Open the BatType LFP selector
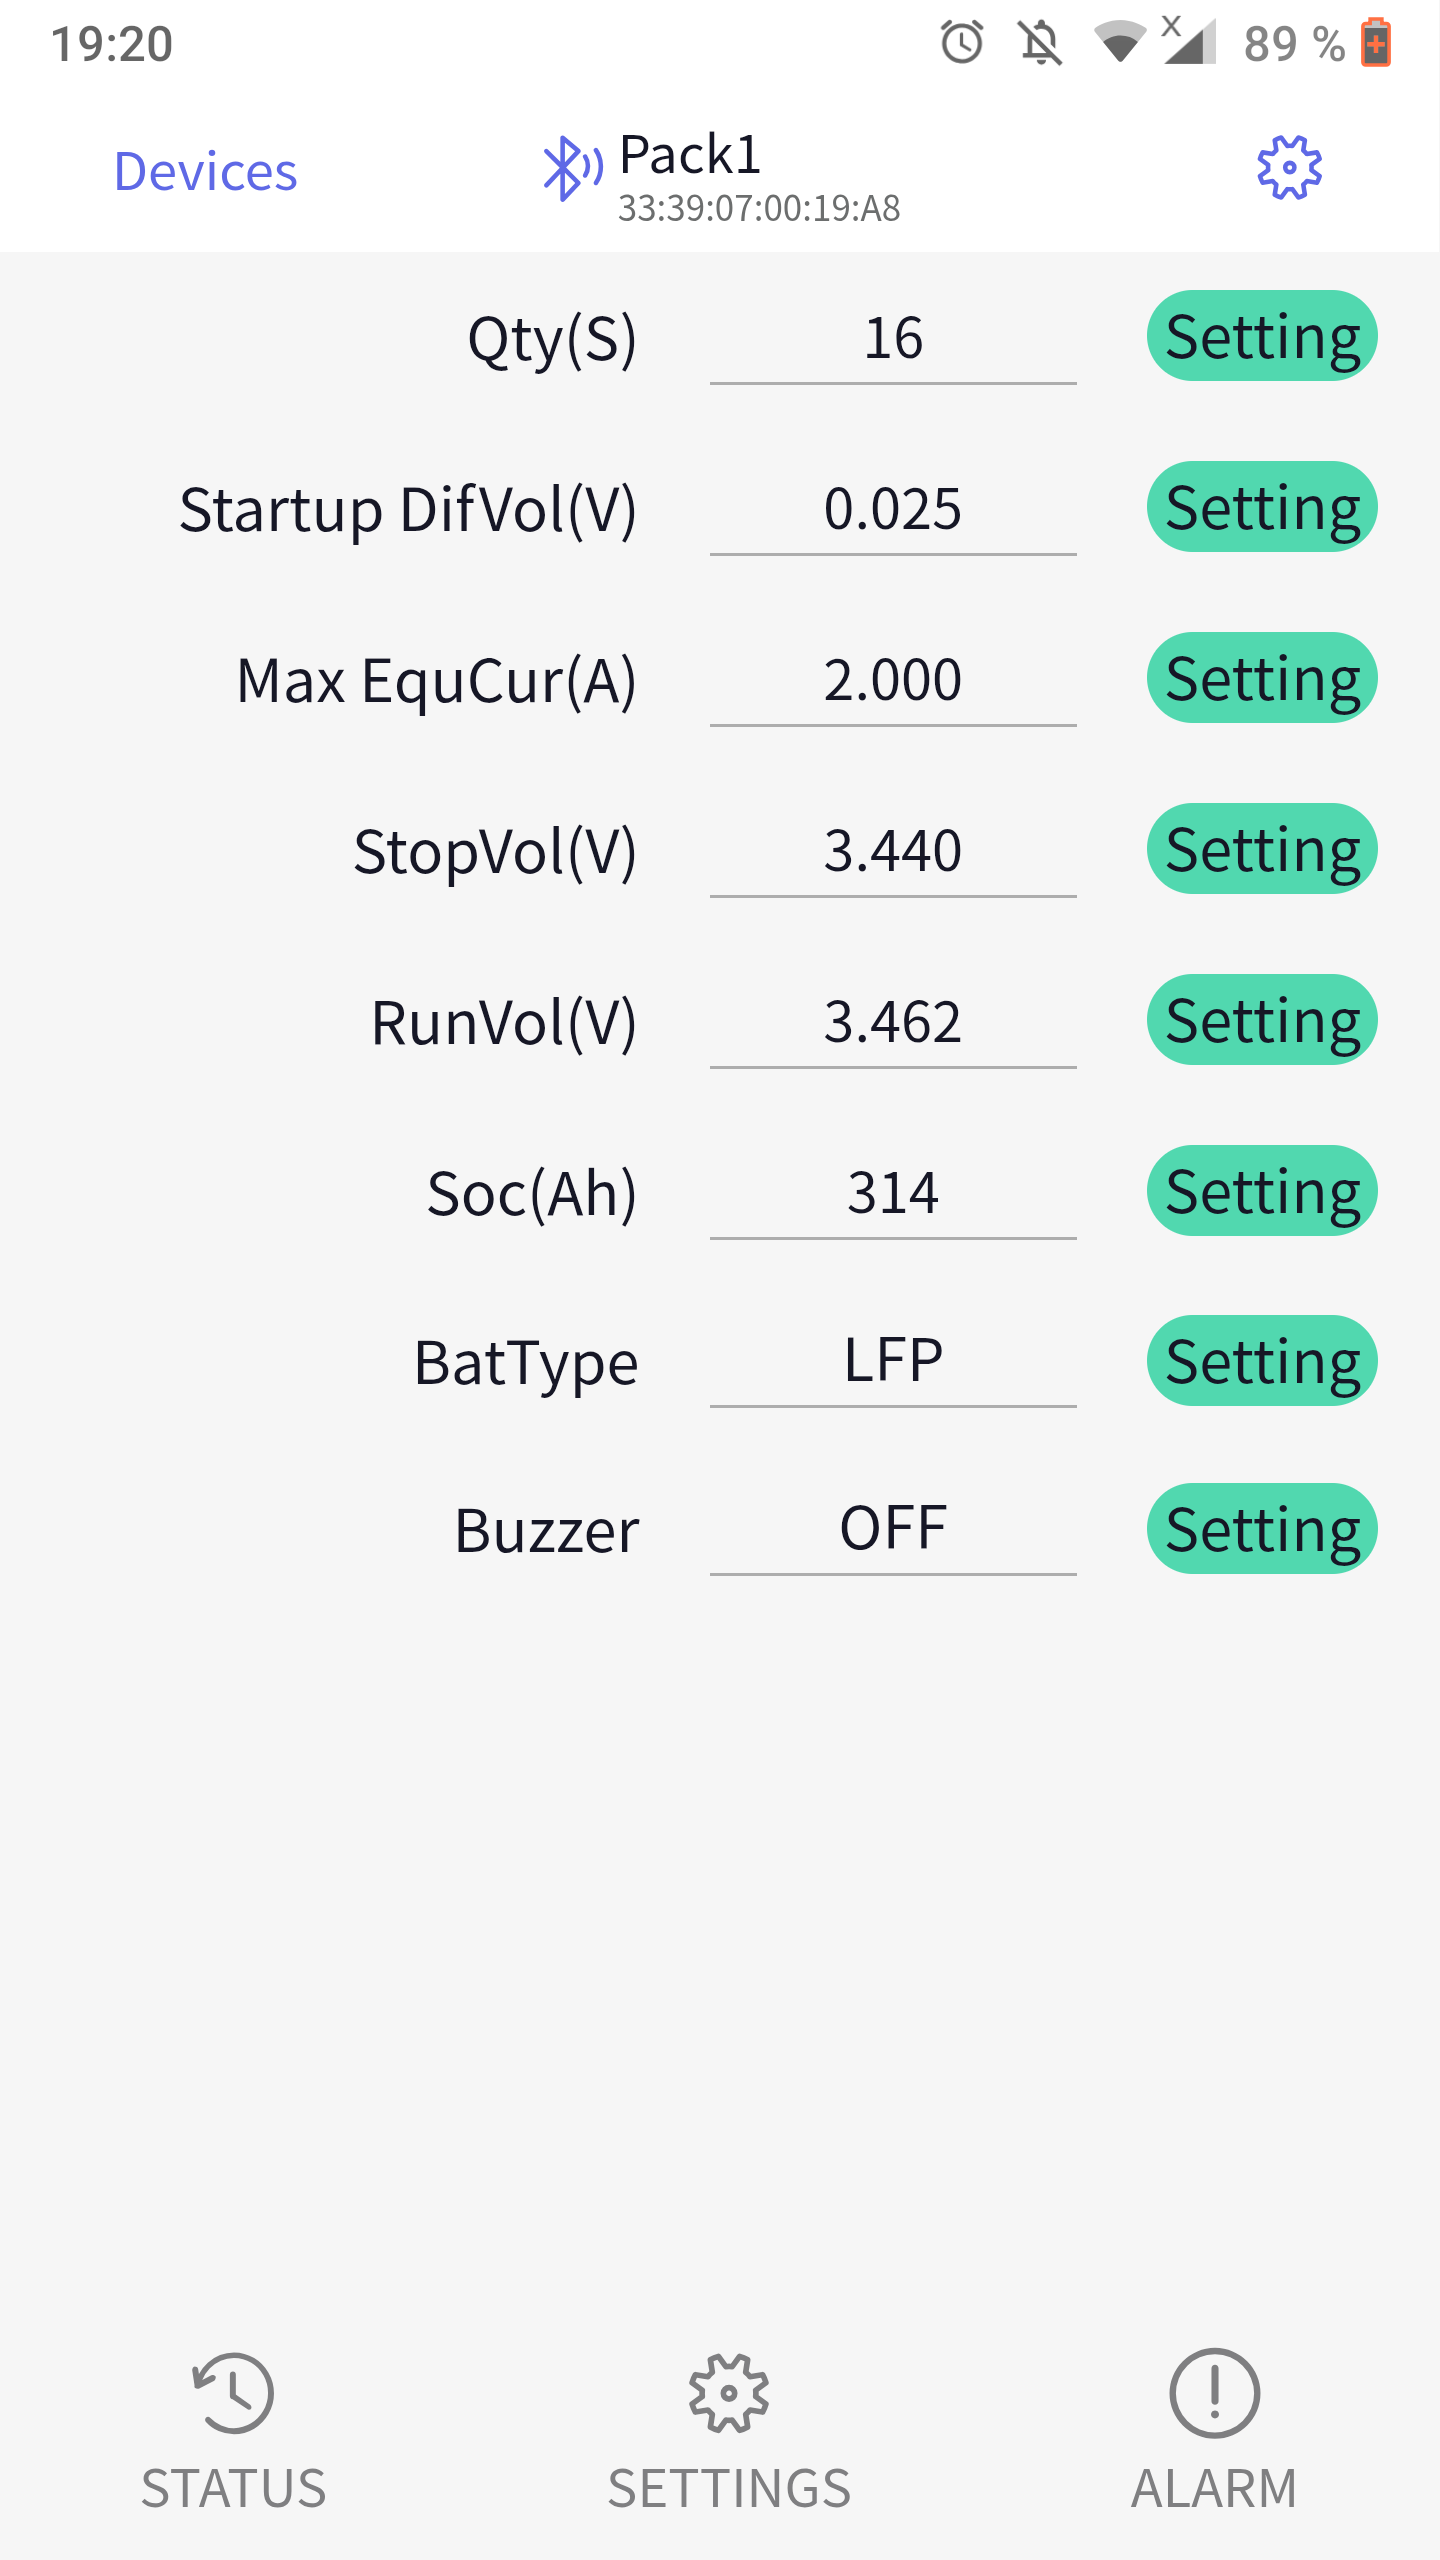1440x2560 pixels. pos(892,1360)
